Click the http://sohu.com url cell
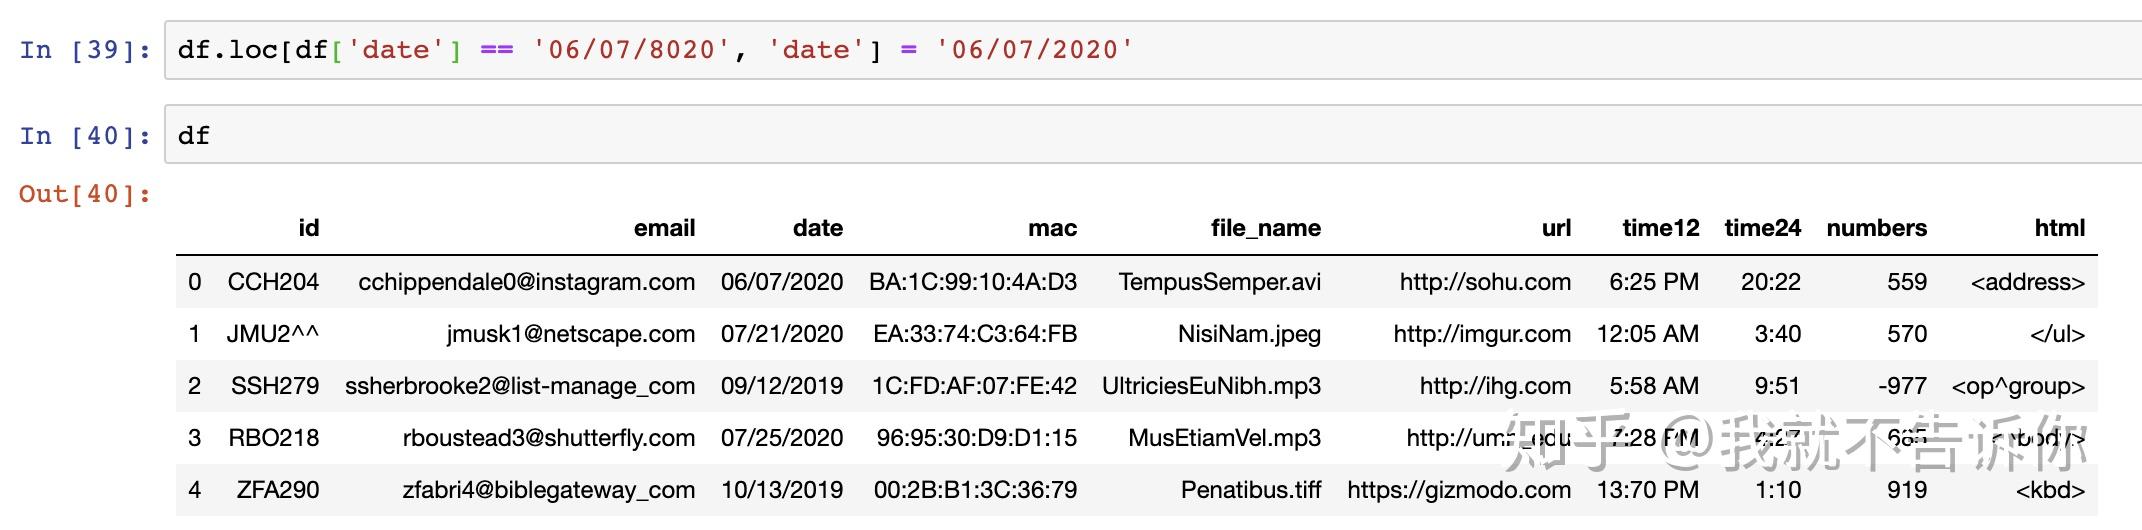The image size is (2142, 530). (x=1484, y=282)
